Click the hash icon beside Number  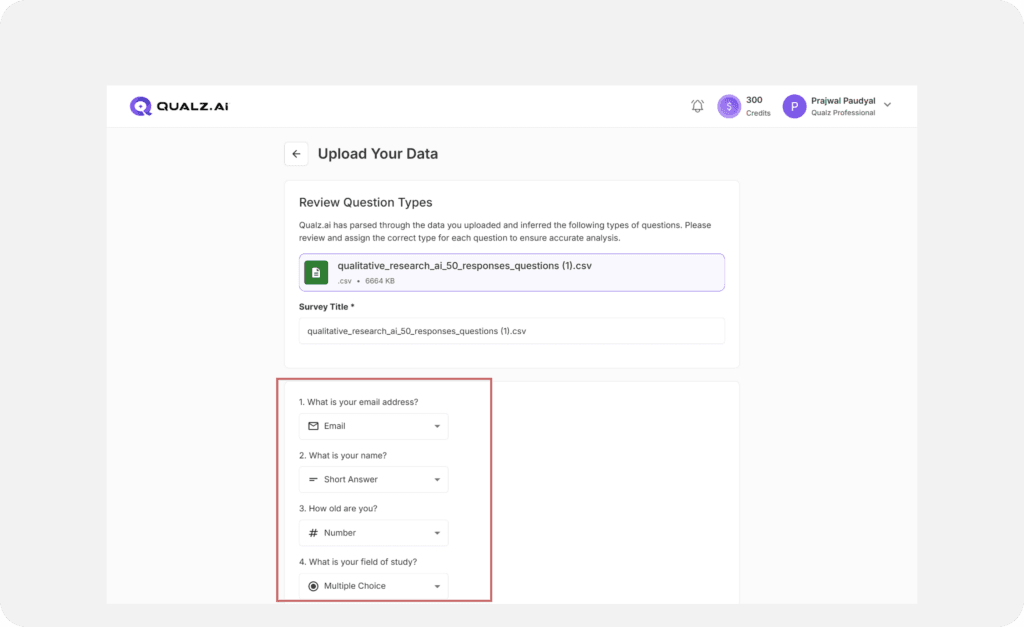point(313,533)
